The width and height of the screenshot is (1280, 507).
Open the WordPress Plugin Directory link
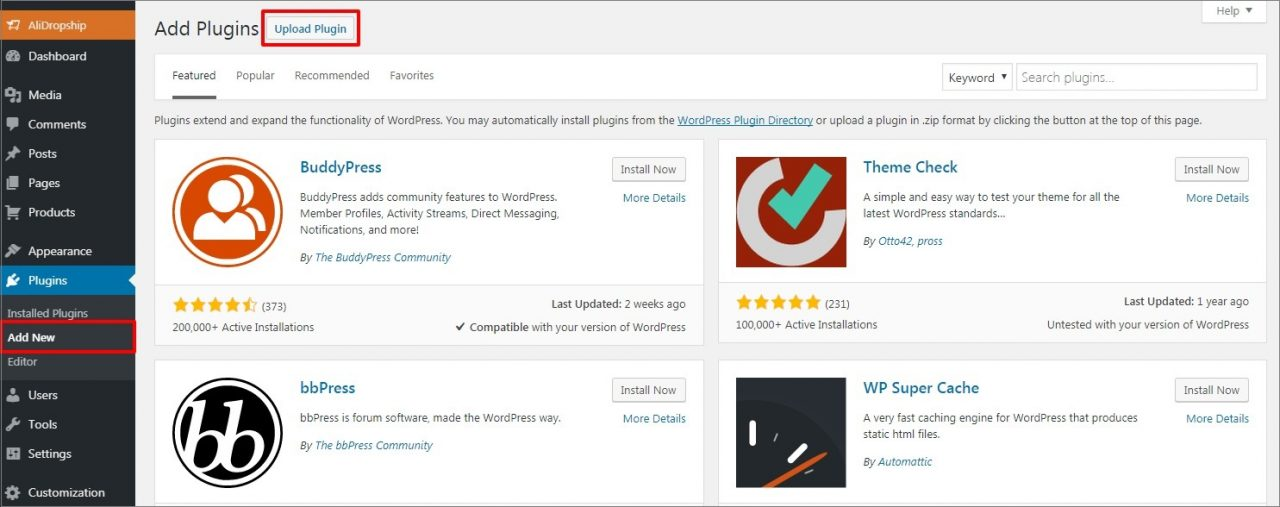point(745,120)
